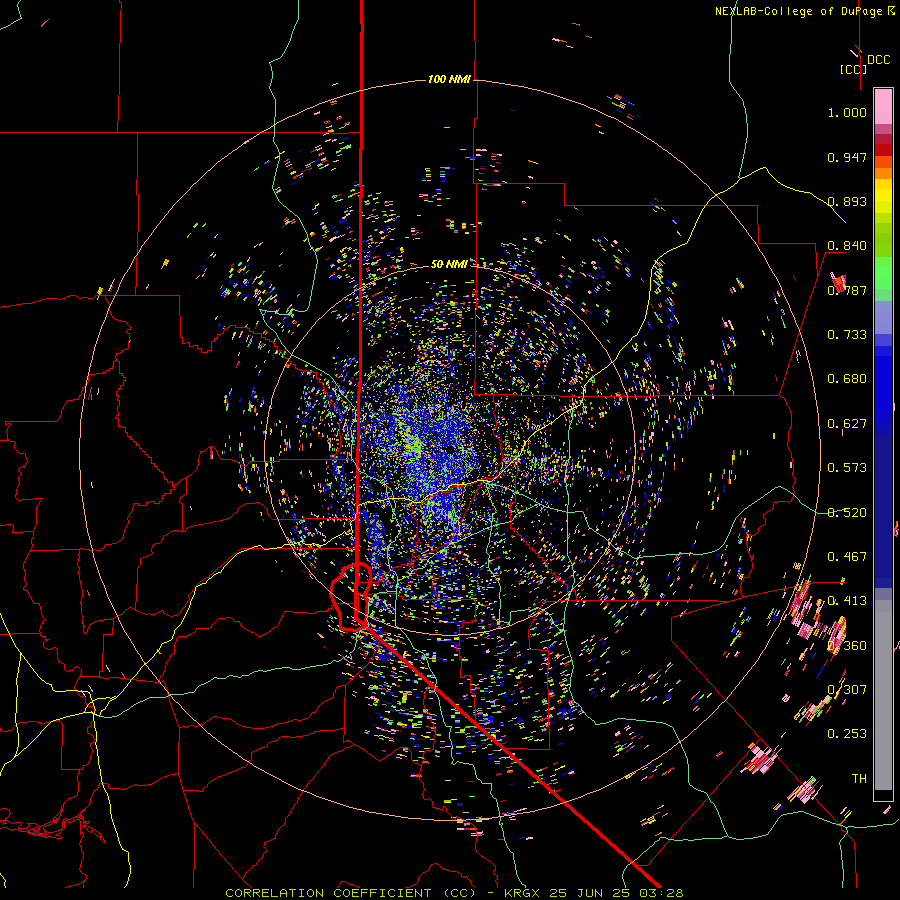Click the 03:28 timestamp in caption
Image resolution: width=900 pixels, height=900 pixels.
(662, 893)
